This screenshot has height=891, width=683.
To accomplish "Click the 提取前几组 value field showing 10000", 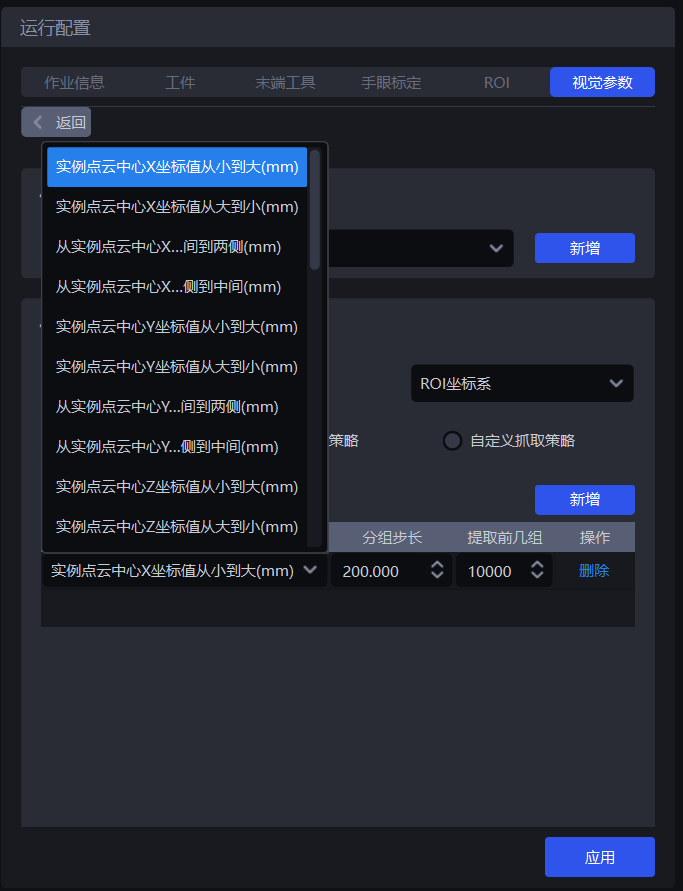I will point(490,571).
